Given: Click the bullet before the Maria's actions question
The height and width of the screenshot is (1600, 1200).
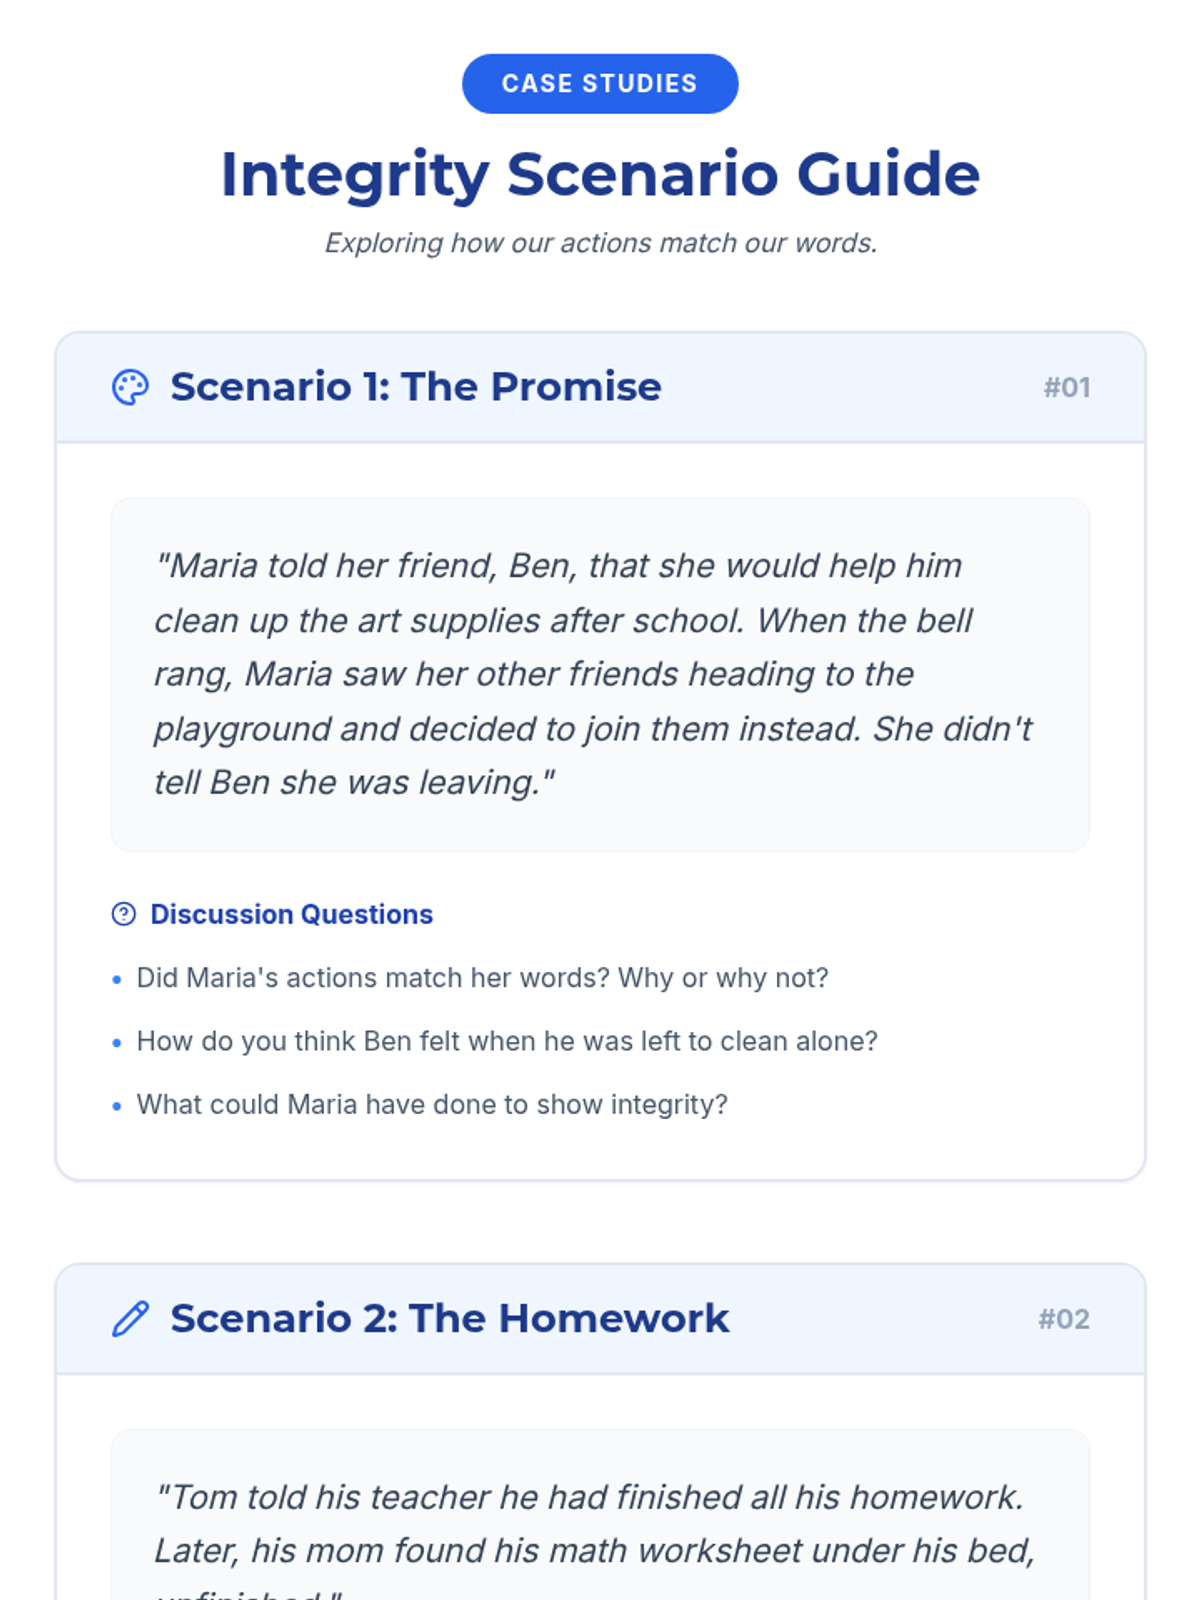Looking at the screenshot, I should [x=117, y=979].
